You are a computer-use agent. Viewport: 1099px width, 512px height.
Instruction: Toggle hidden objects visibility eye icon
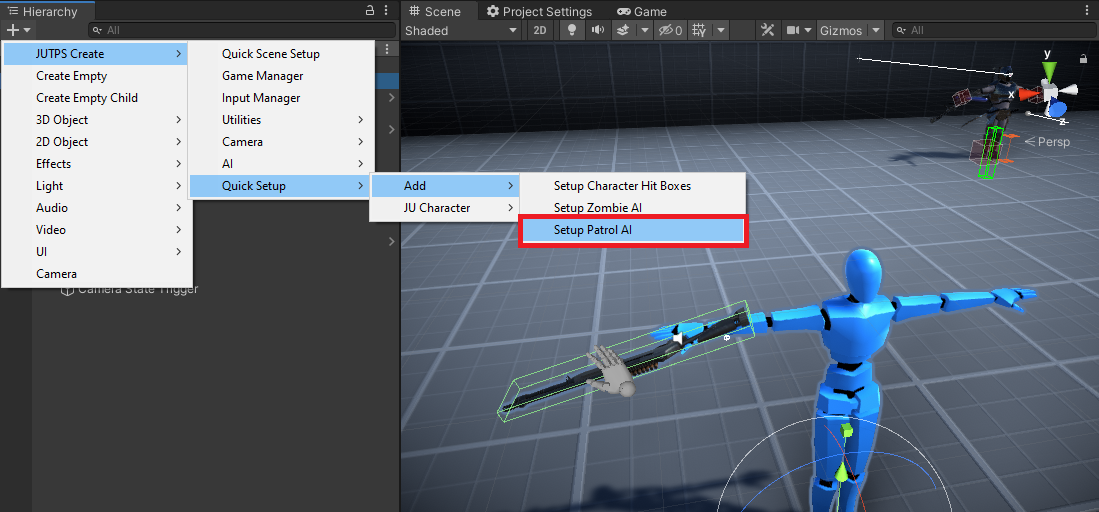click(671, 30)
